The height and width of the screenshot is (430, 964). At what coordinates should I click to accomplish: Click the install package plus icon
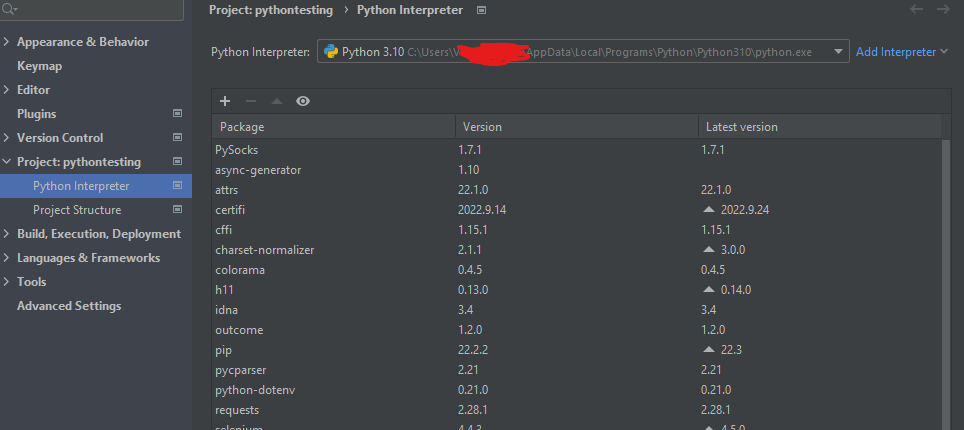point(225,101)
